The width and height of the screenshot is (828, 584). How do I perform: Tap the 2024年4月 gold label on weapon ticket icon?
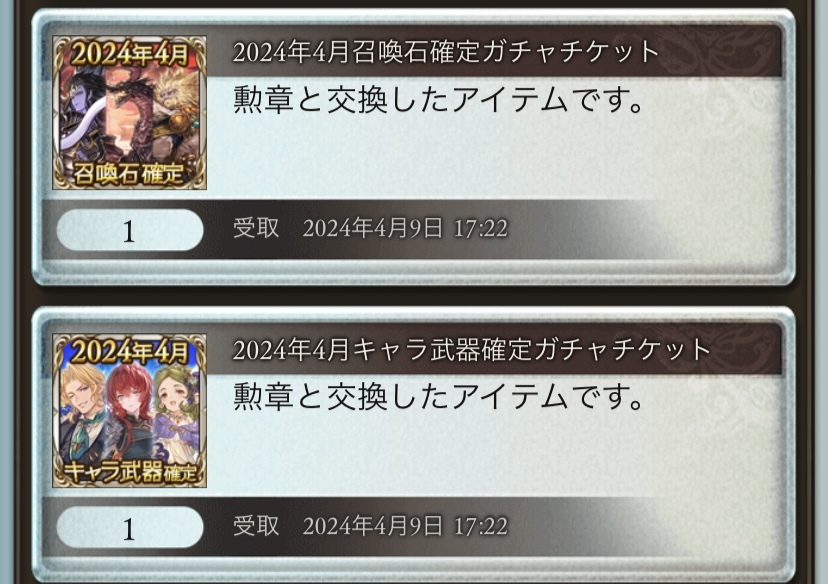[130, 351]
